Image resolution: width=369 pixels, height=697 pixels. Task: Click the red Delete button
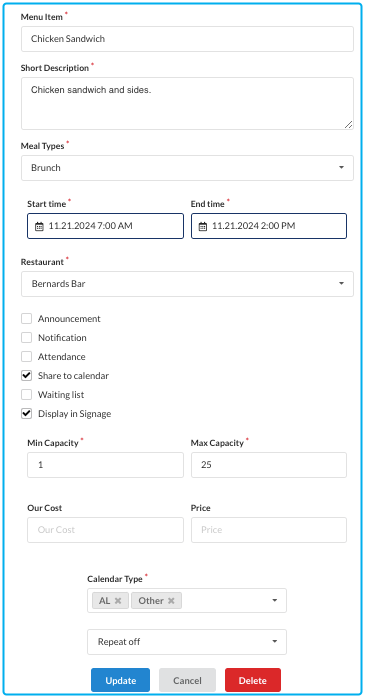[x=253, y=680]
